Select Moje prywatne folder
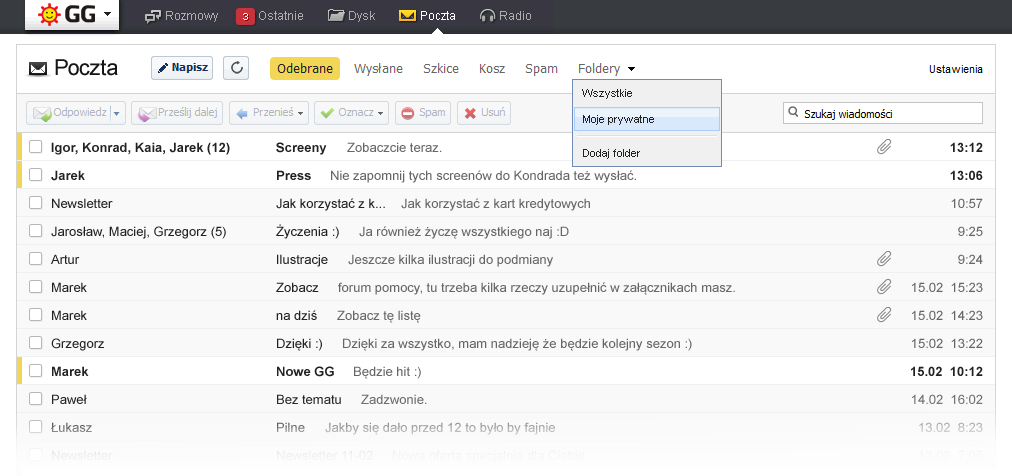Screen dimensions: 1012x476 647,119
